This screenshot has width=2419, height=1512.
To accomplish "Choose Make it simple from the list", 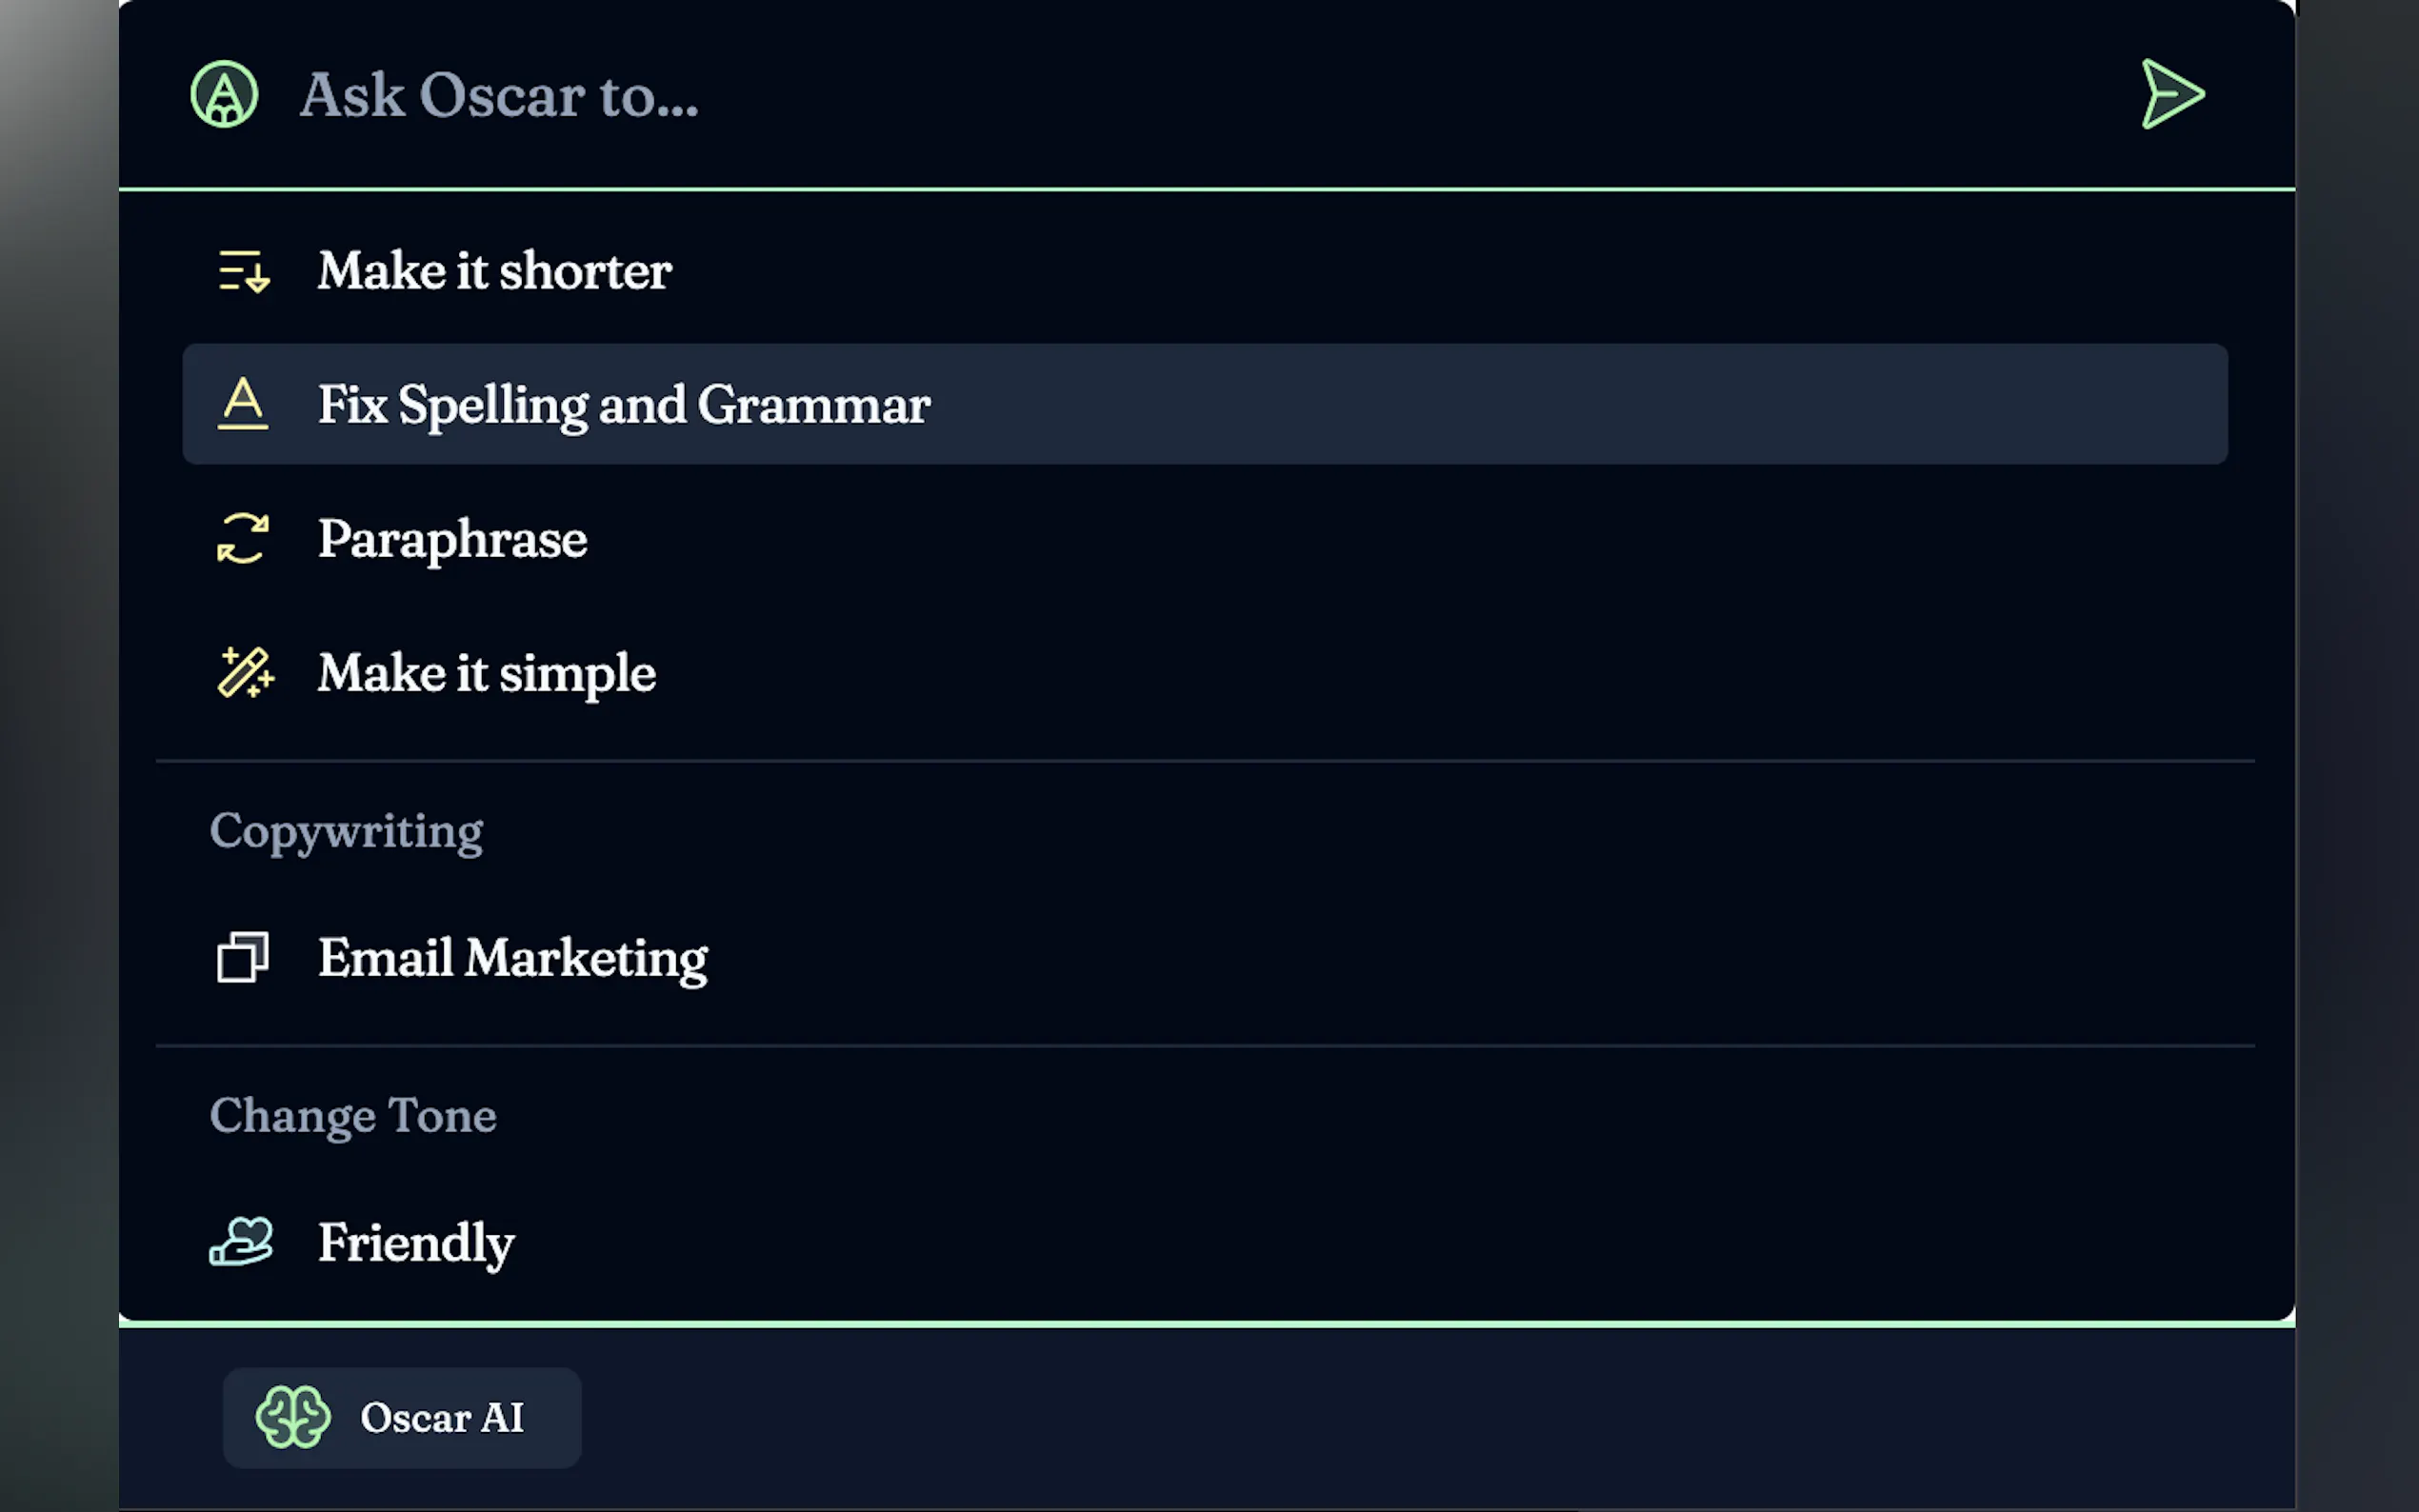I will 486,673.
